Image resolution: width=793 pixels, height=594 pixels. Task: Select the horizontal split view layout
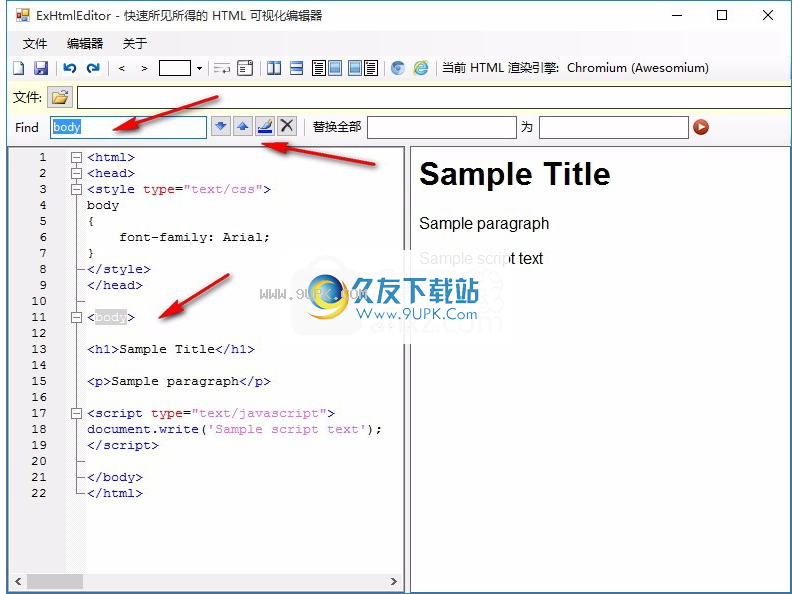point(296,68)
